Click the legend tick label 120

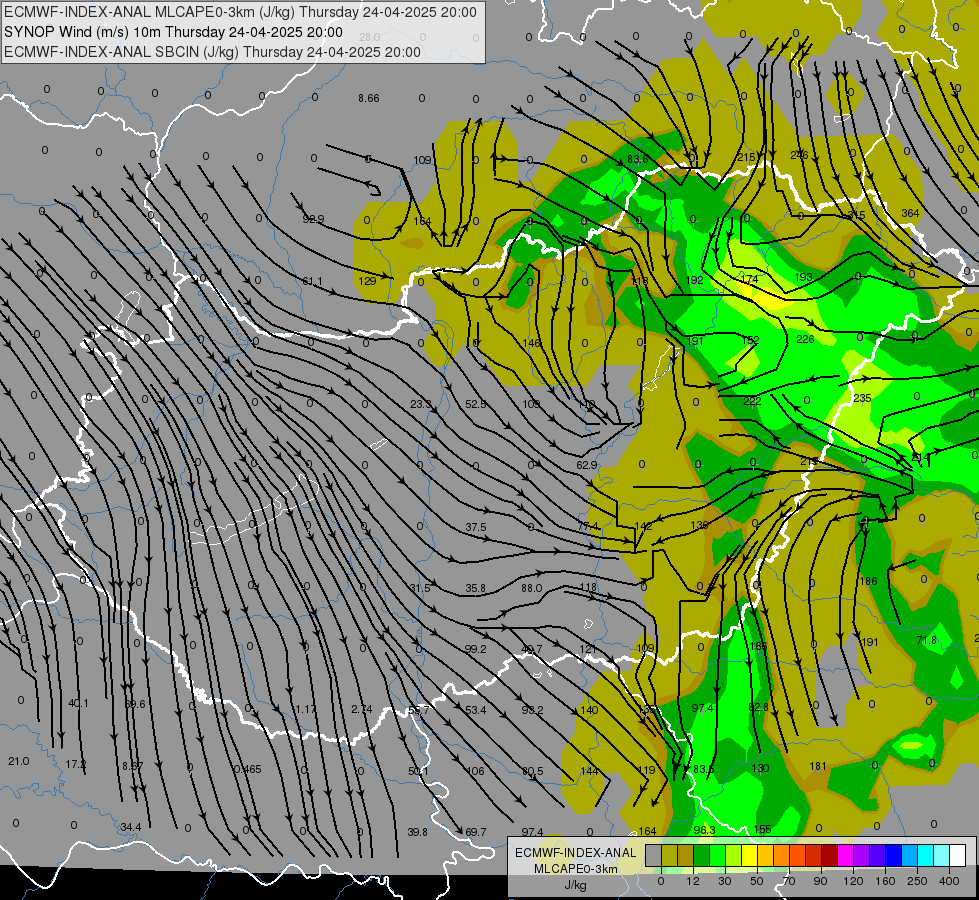click(853, 881)
